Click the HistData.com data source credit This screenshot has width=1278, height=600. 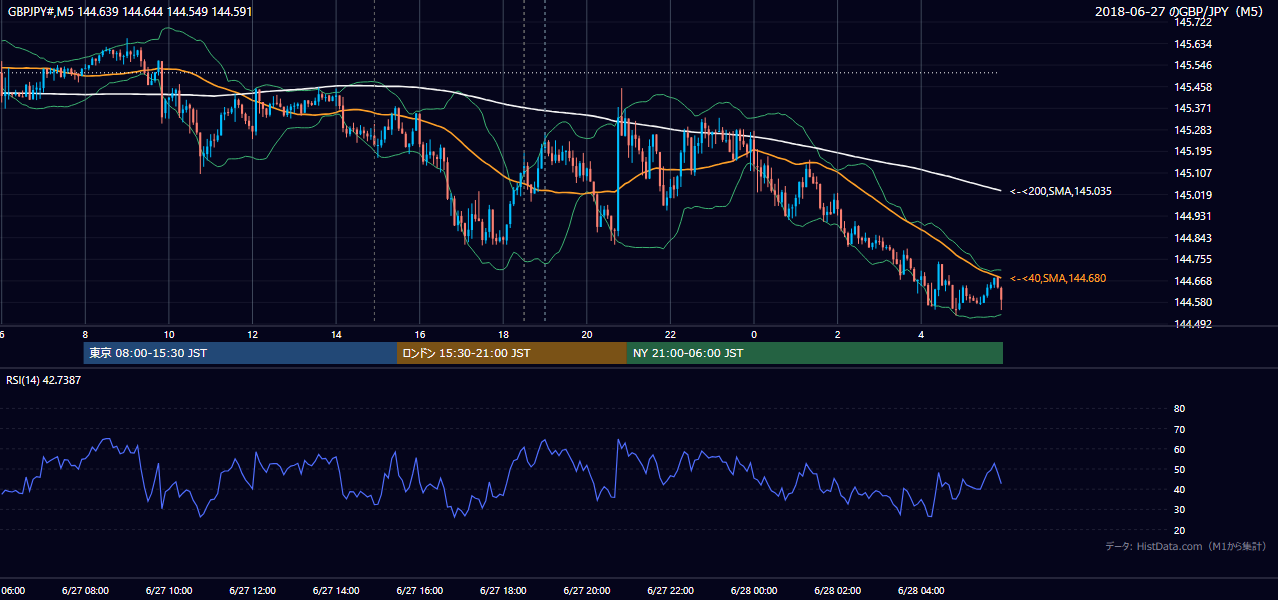[1186, 546]
